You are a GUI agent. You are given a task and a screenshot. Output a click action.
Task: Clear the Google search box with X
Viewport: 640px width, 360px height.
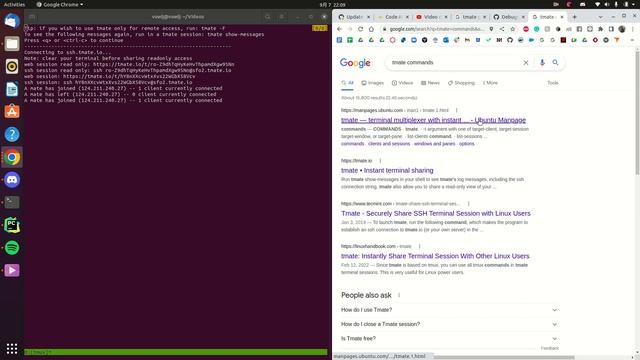526,62
